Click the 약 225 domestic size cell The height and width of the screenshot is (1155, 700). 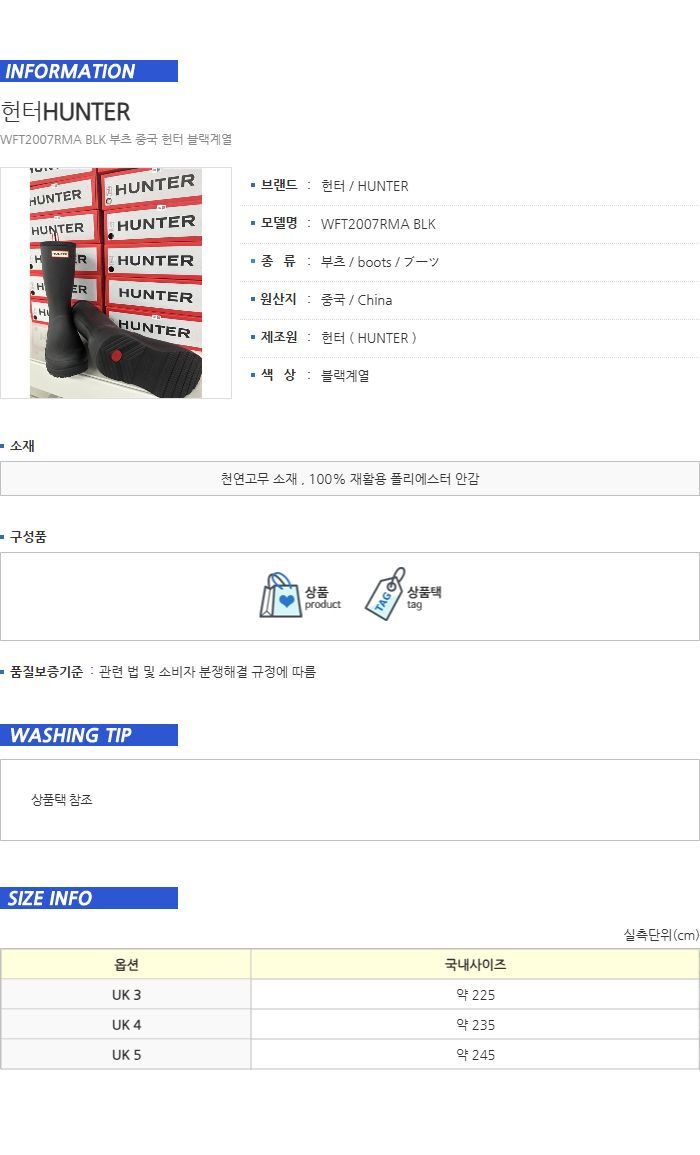click(x=475, y=994)
